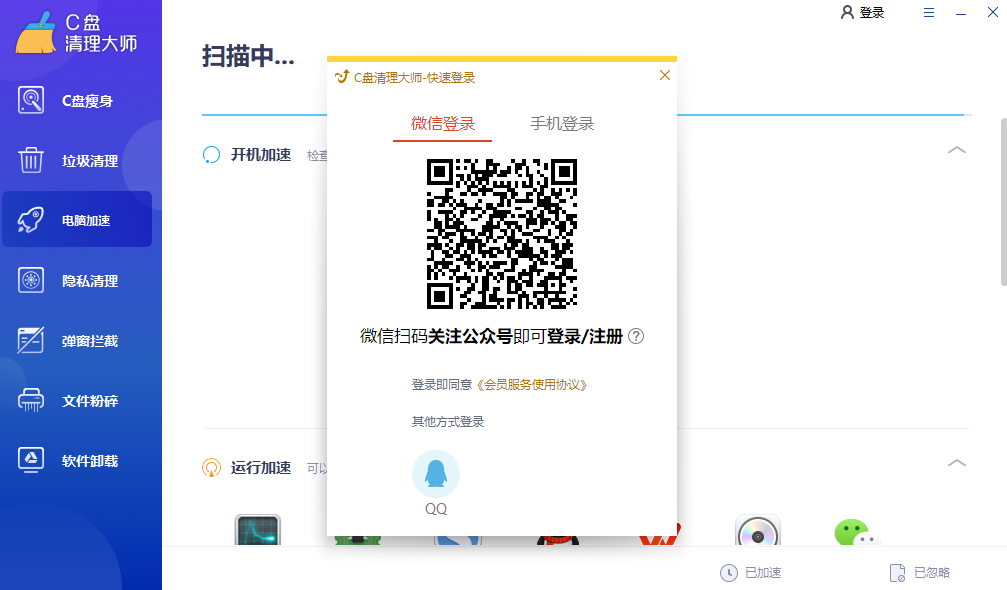1007x590 pixels.
Task: Open 隐私清理 from the sidebar
Action: pos(77,281)
